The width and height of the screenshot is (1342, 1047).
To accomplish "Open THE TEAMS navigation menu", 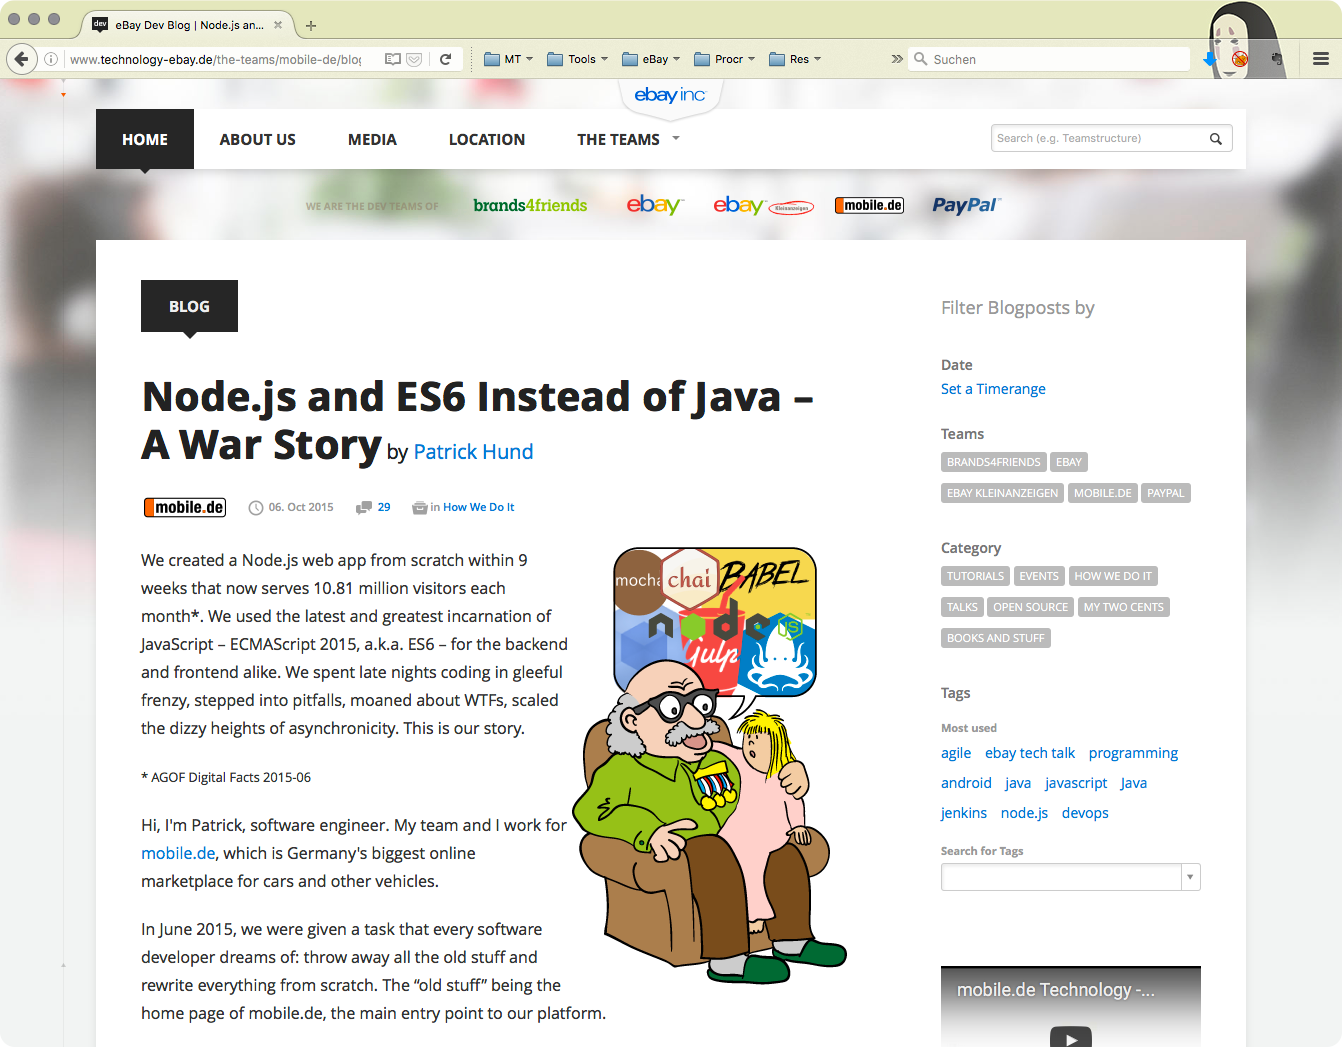I will point(627,140).
